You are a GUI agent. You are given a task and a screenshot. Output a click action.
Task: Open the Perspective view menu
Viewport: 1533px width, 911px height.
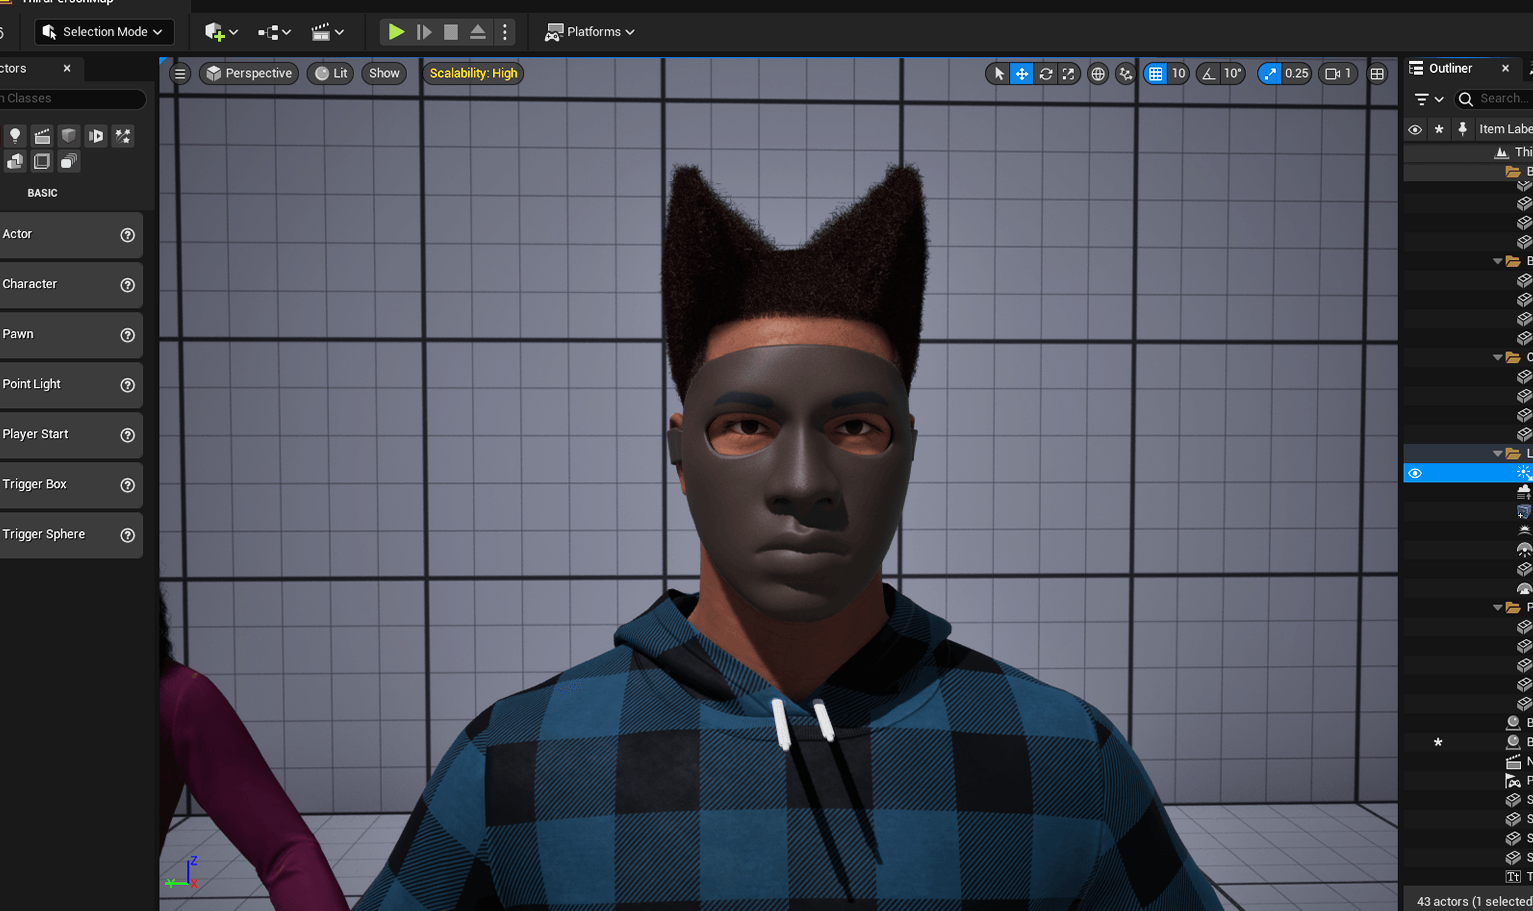point(249,73)
